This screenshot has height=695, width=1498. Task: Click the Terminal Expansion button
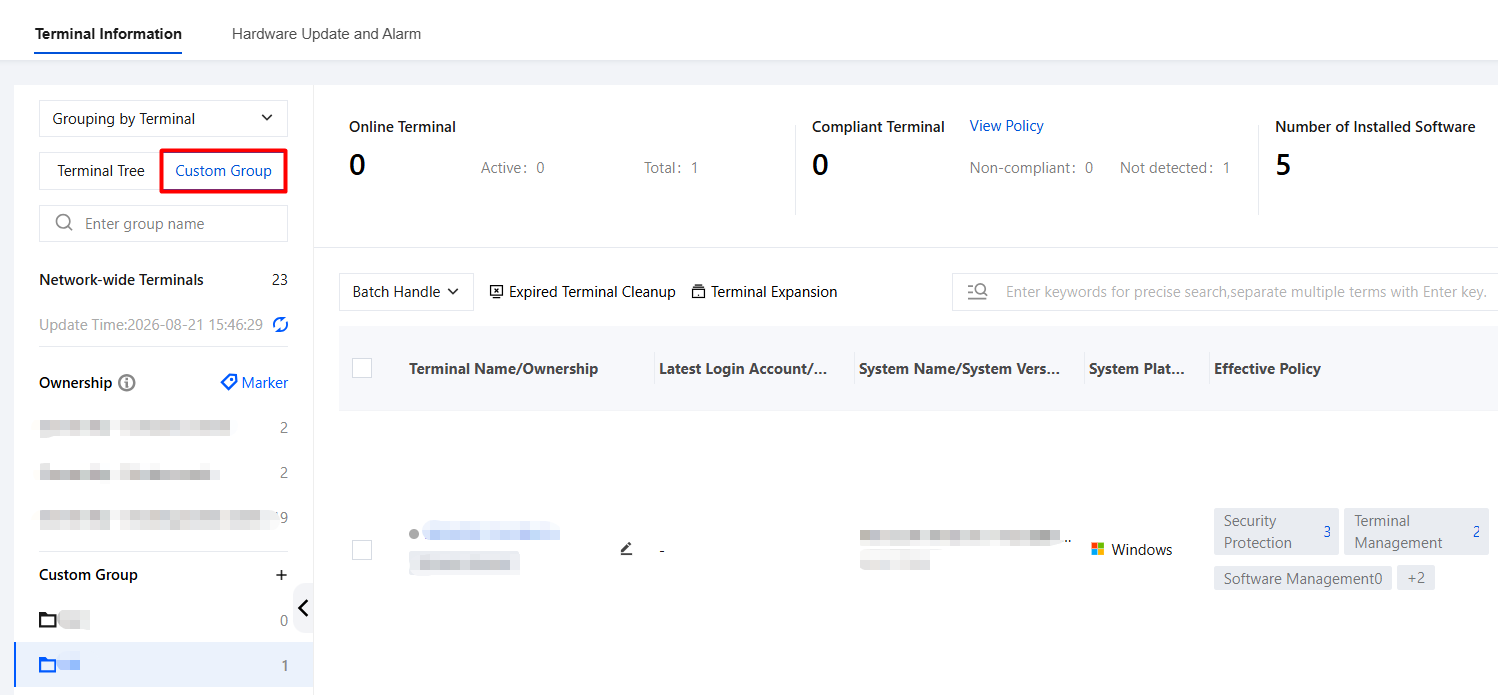click(764, 292)
